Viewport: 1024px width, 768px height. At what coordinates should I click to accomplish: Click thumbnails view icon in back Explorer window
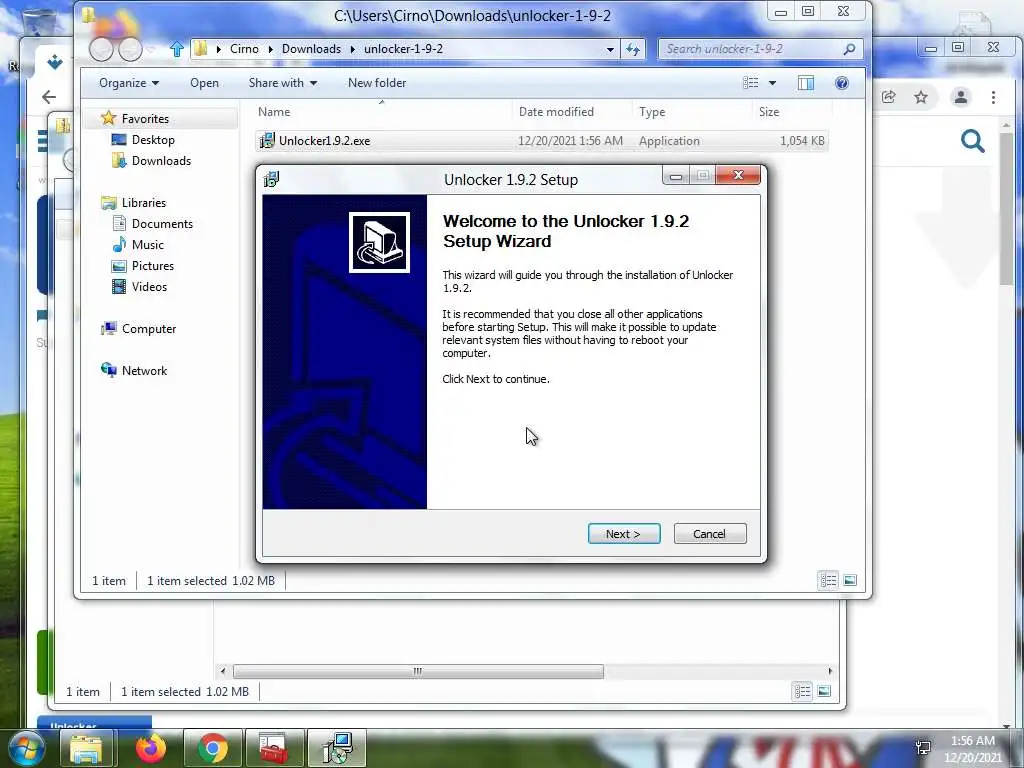click(824, 691)
